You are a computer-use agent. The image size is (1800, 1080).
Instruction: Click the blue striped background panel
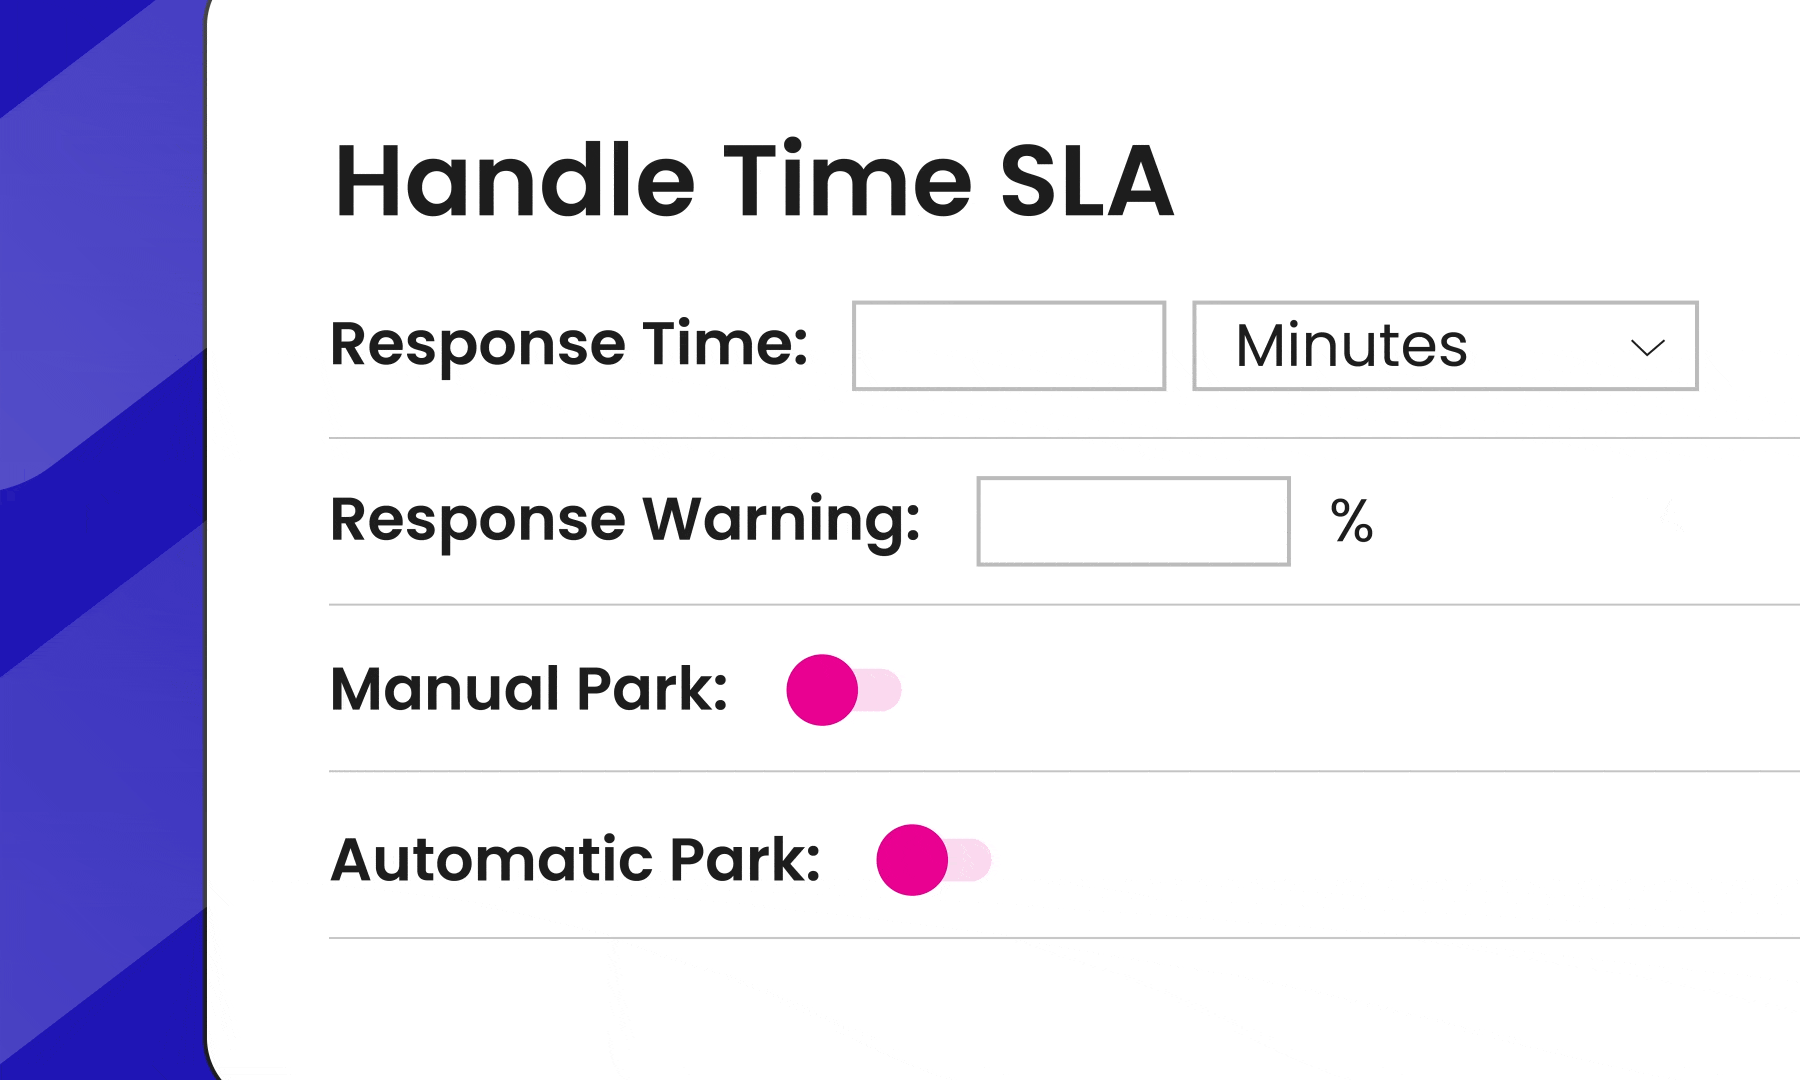coord(100,600)
